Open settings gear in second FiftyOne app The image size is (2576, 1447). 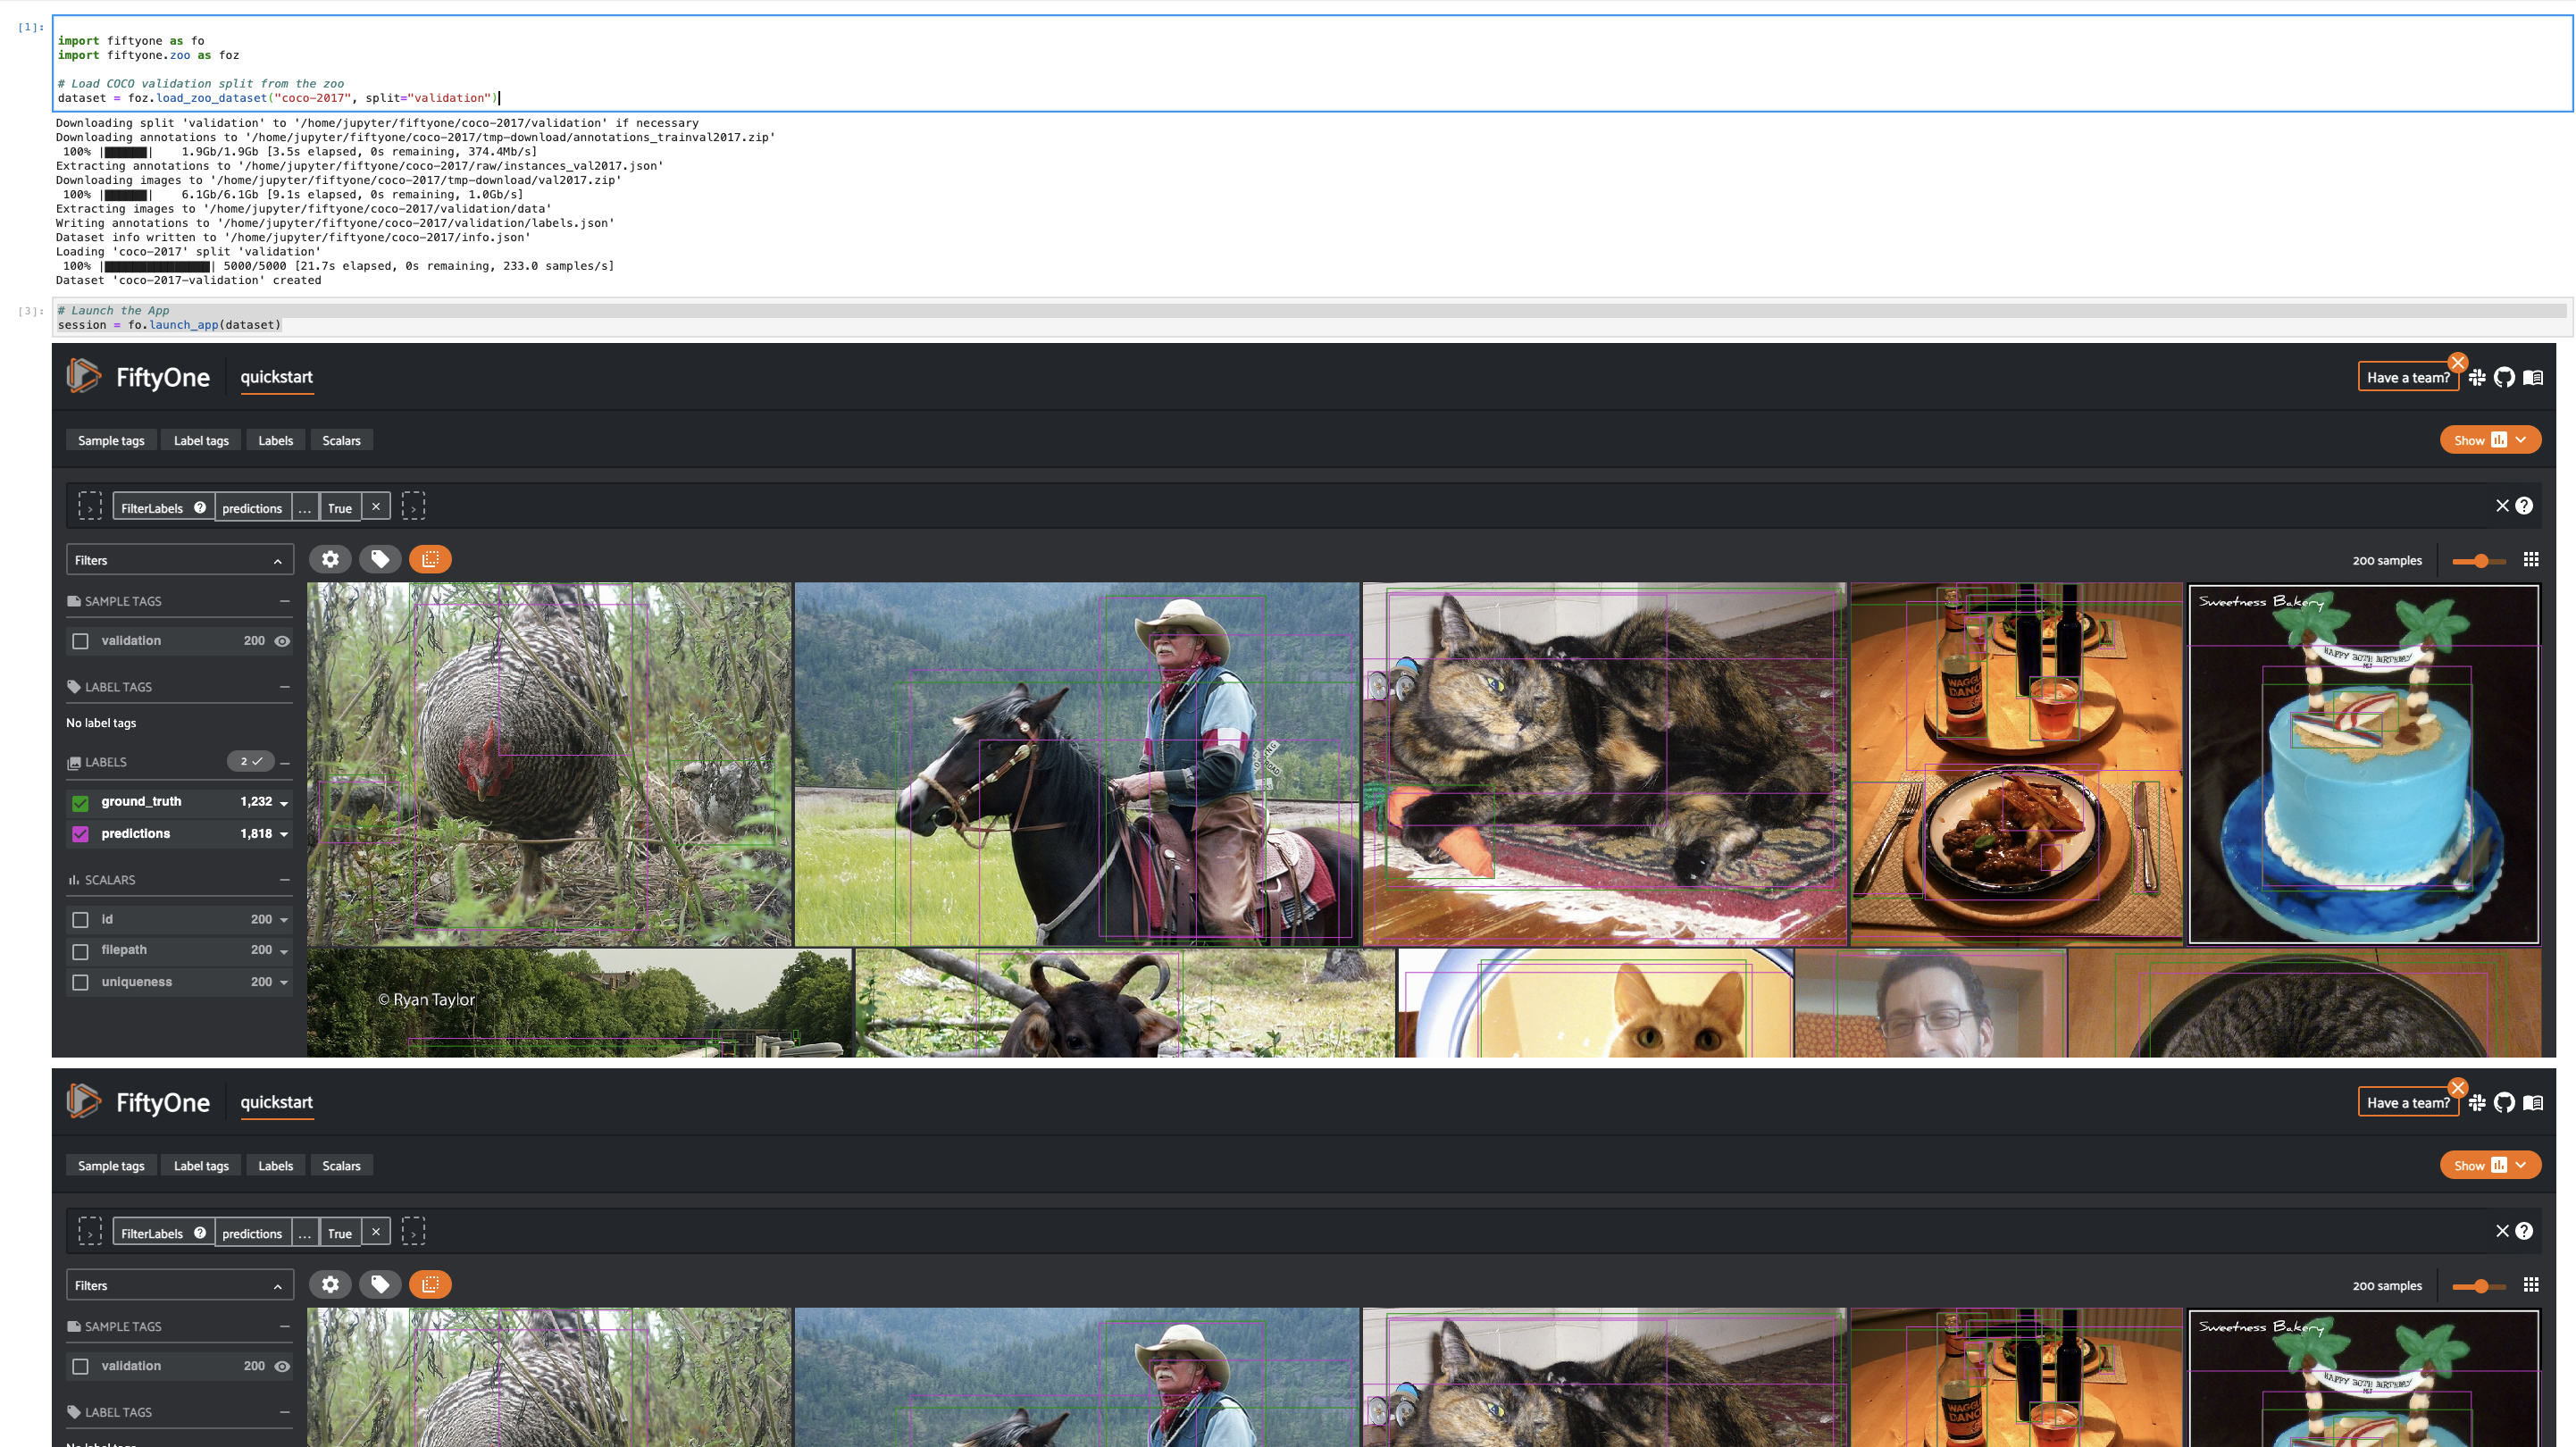point(330,1284)
